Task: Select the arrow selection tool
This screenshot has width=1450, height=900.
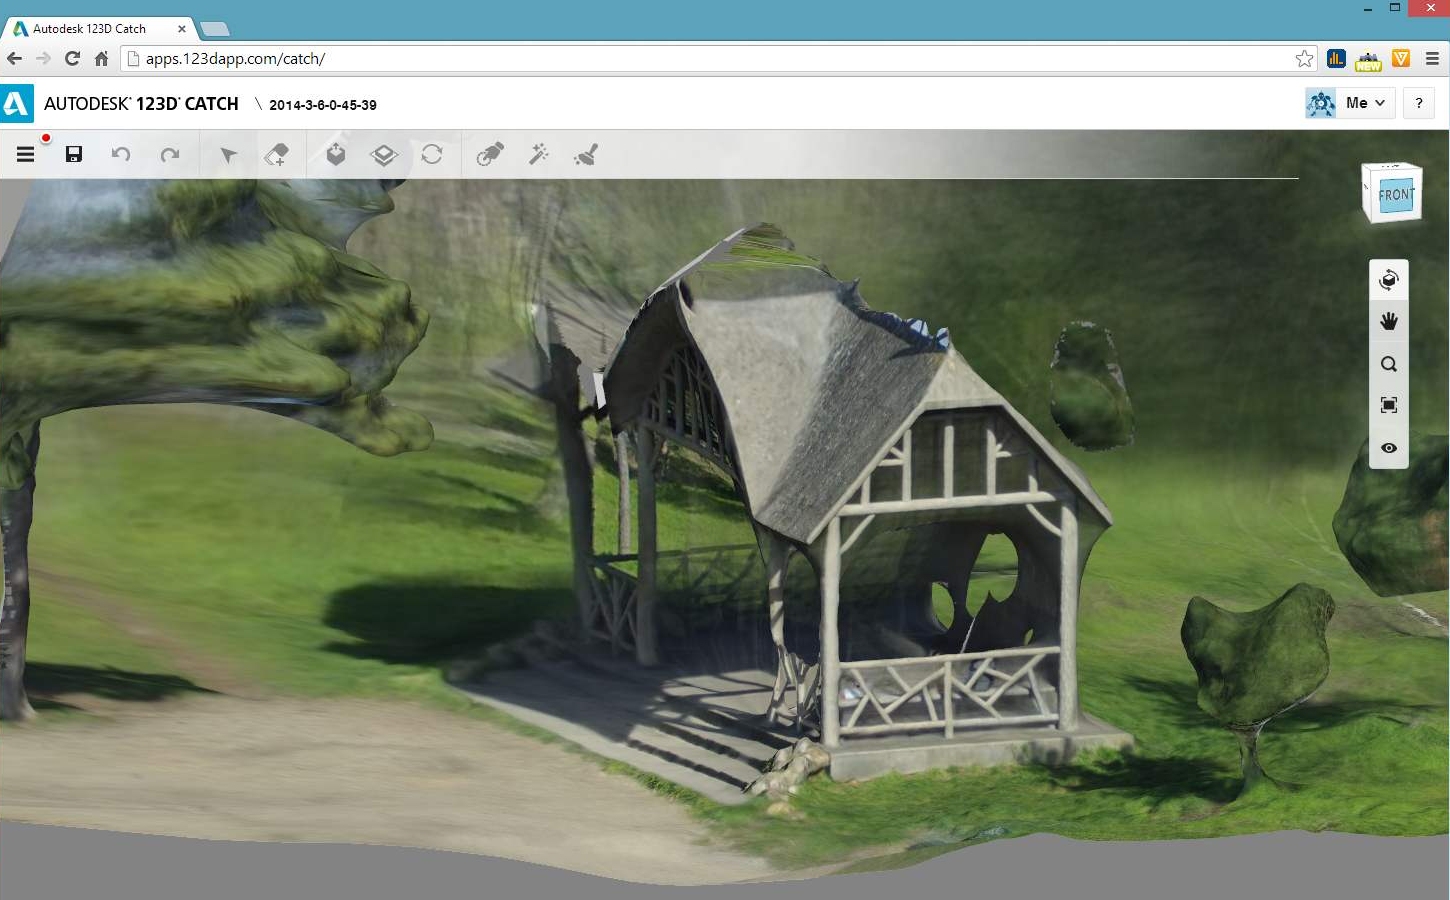Action: pos(228,155)
